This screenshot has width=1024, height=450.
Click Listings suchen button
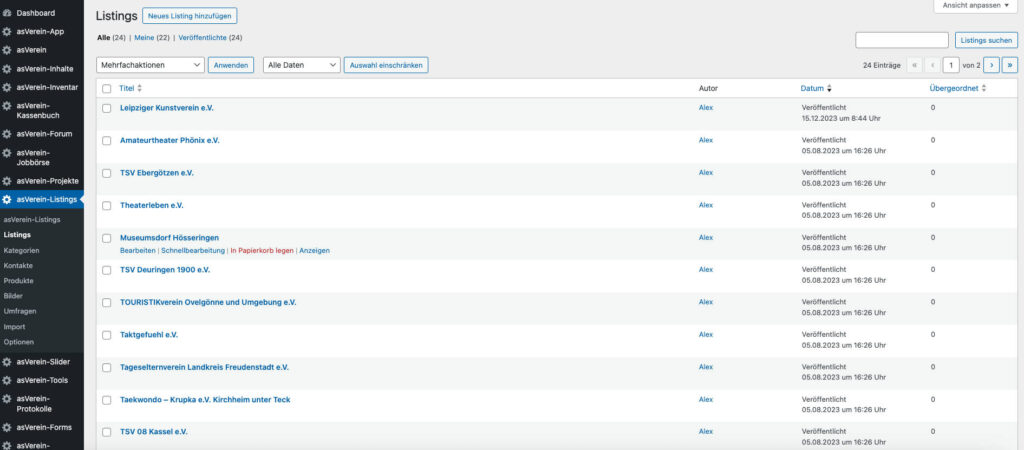click(x=986, y=40)
